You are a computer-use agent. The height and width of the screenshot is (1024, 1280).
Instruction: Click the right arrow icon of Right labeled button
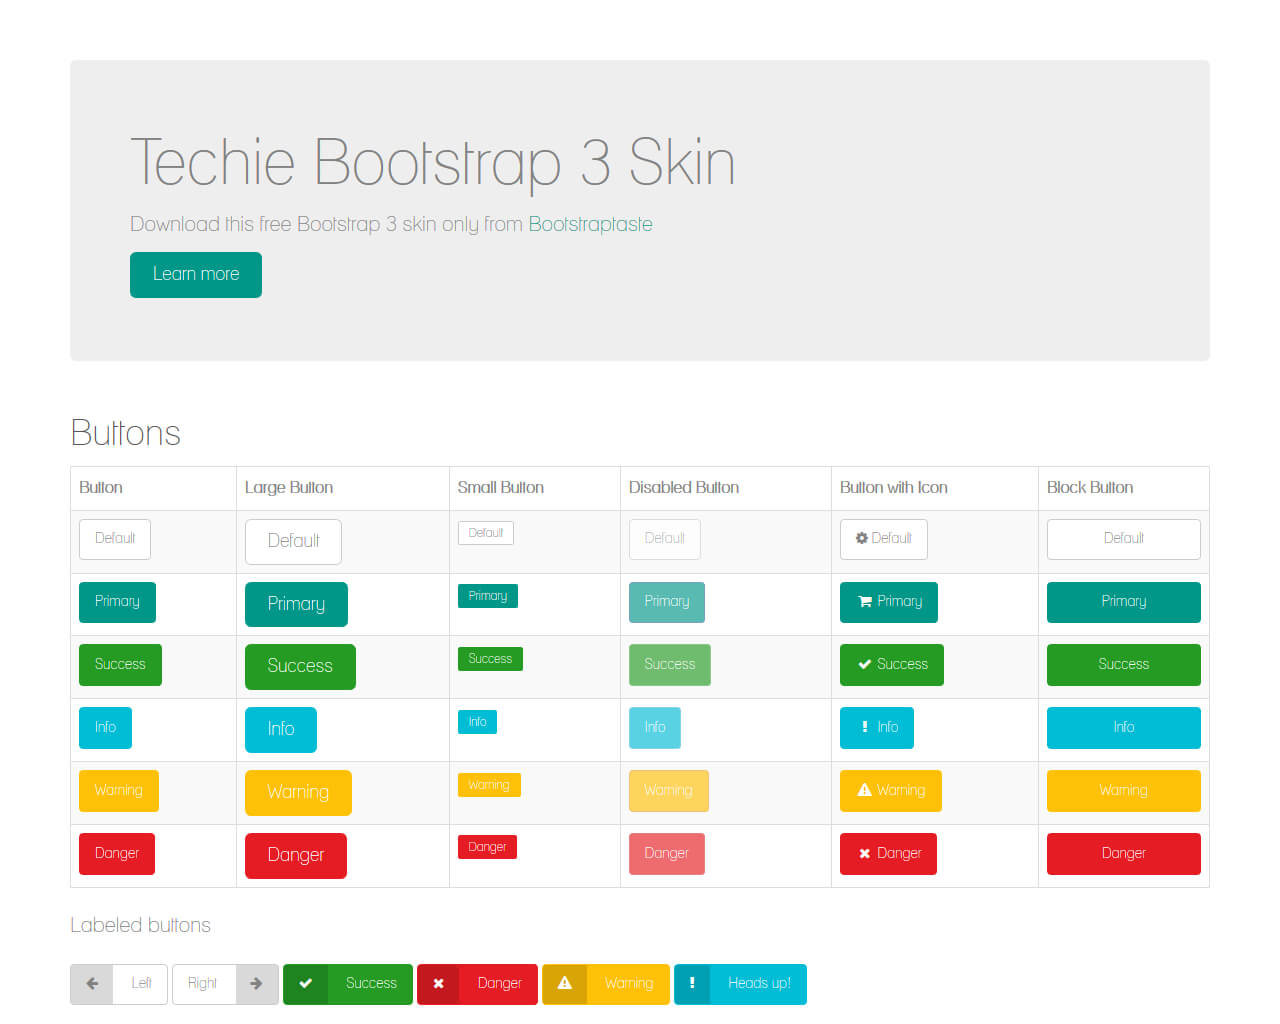[x=256, y=984]
